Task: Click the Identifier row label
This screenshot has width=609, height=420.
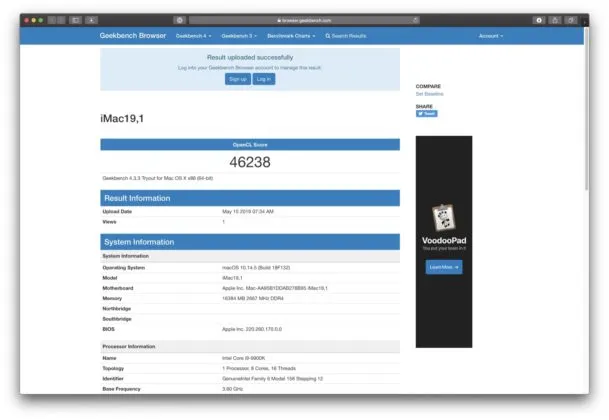Action: click(113, 378)
